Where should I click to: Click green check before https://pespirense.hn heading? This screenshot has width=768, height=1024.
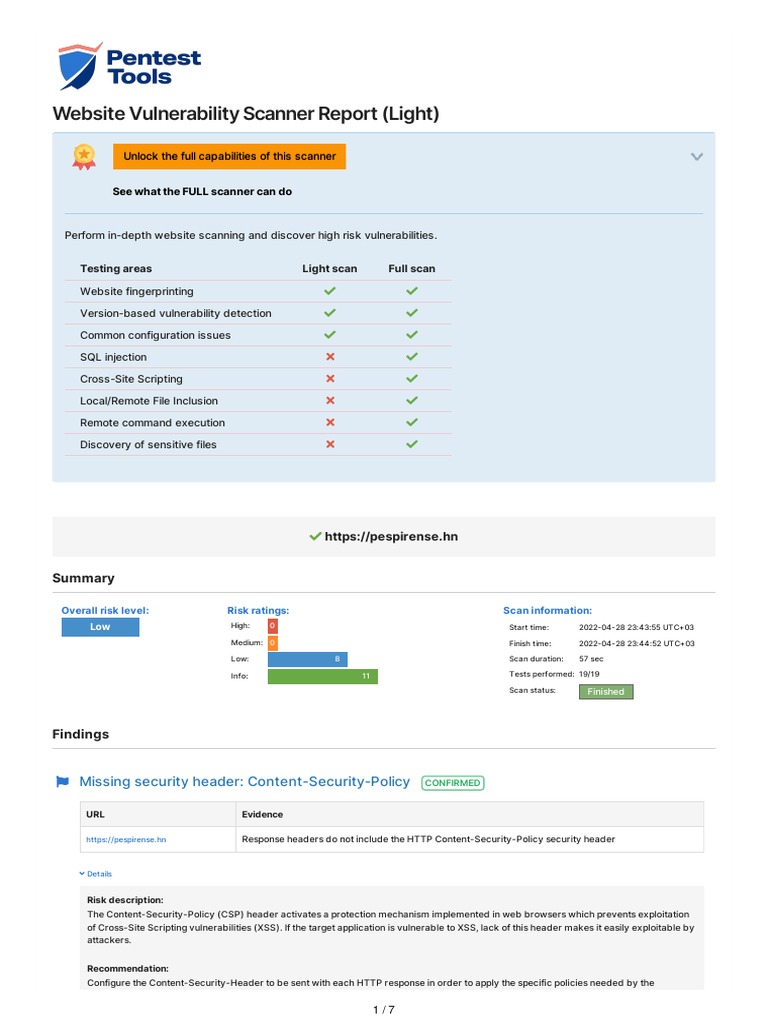pos(315,536)
